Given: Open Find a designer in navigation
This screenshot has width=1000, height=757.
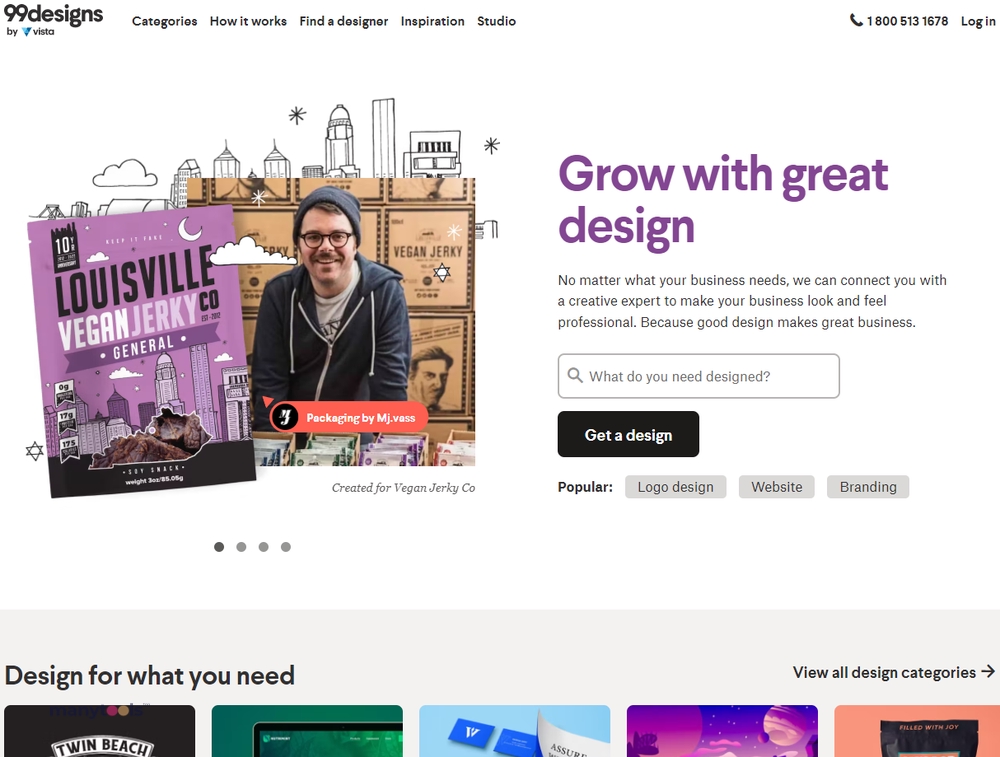Looking at the screenshot, I should tap(344, 21).
